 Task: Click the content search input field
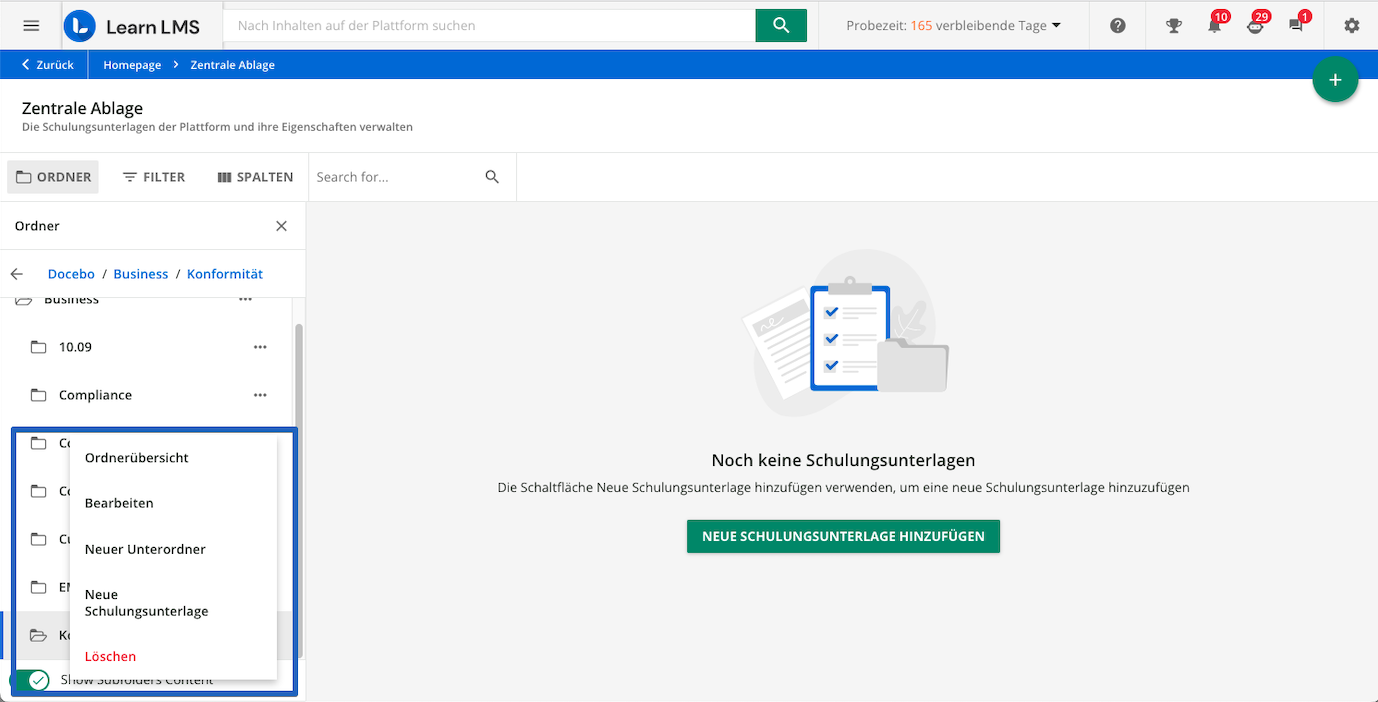pyautogui.click(x=490, y=25)
